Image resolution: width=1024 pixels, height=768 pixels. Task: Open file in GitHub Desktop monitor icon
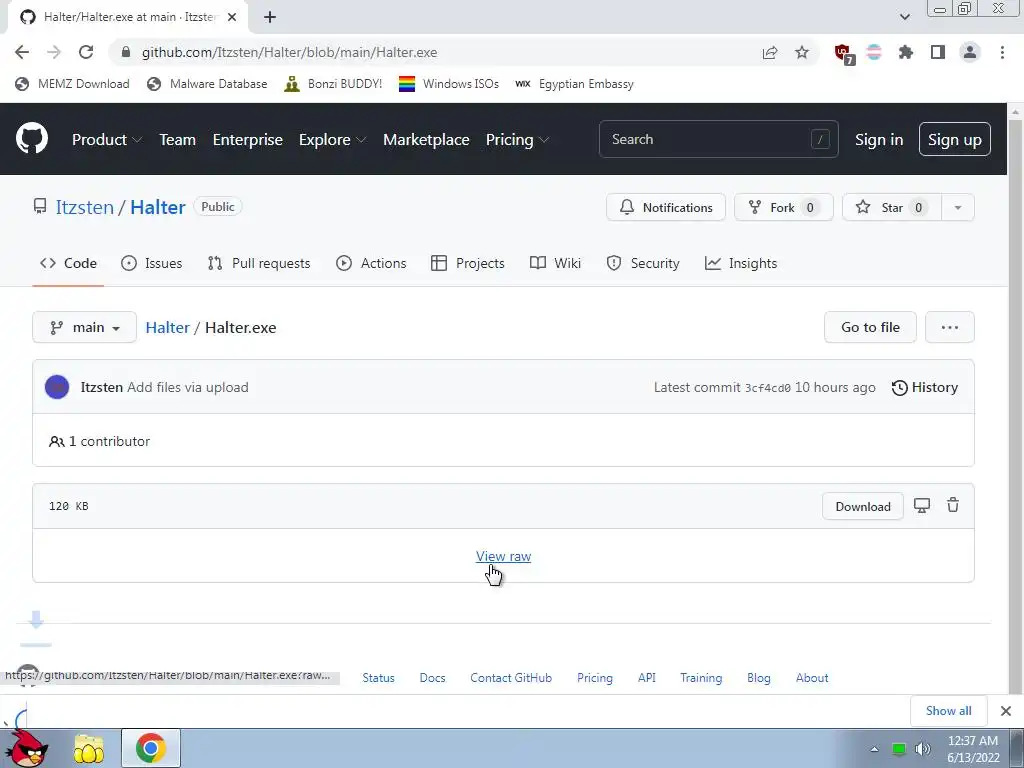[x=921, y=505]
